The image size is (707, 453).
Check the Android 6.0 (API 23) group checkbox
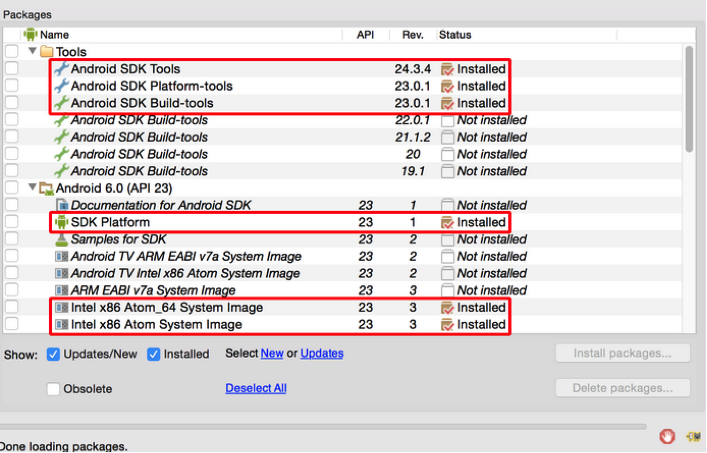click(12, 188)
